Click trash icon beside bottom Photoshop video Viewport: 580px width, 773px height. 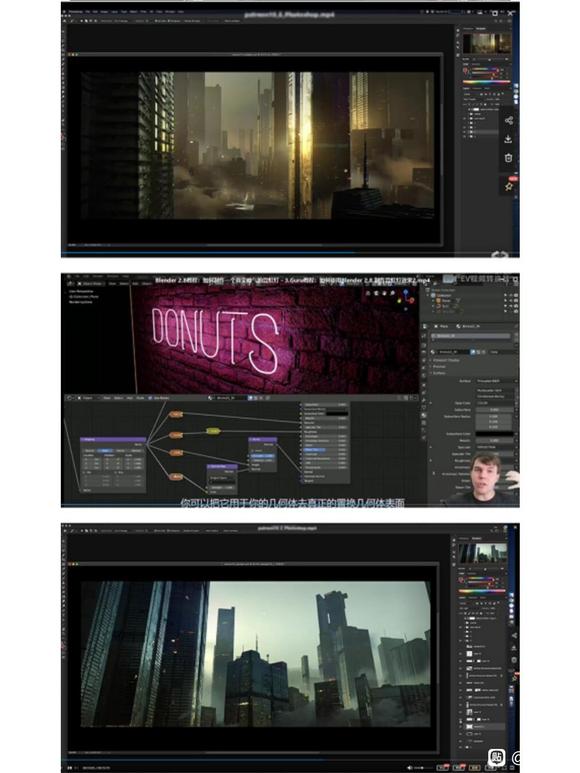pos(514,660)
